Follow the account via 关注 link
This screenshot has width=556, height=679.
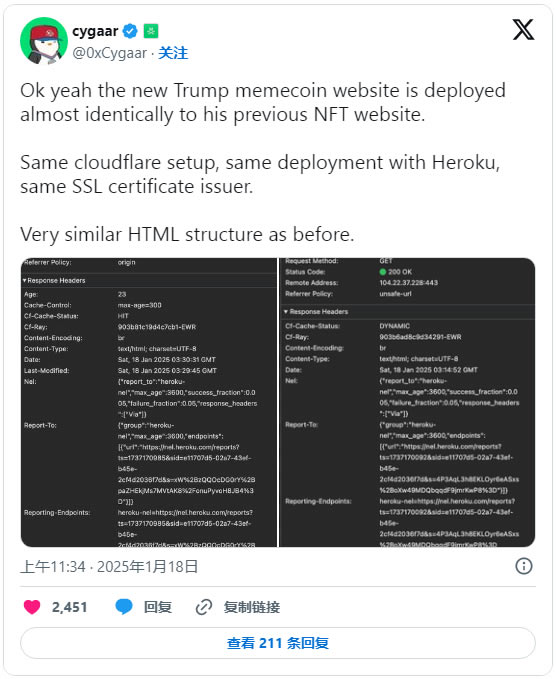click(x=173, y=53)
